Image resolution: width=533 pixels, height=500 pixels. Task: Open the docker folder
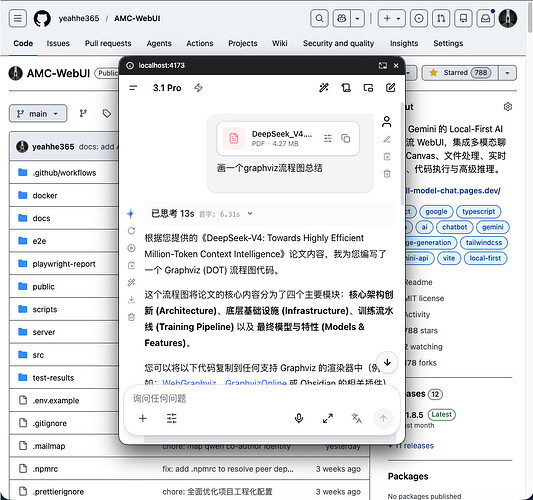[x=45, y=195]
